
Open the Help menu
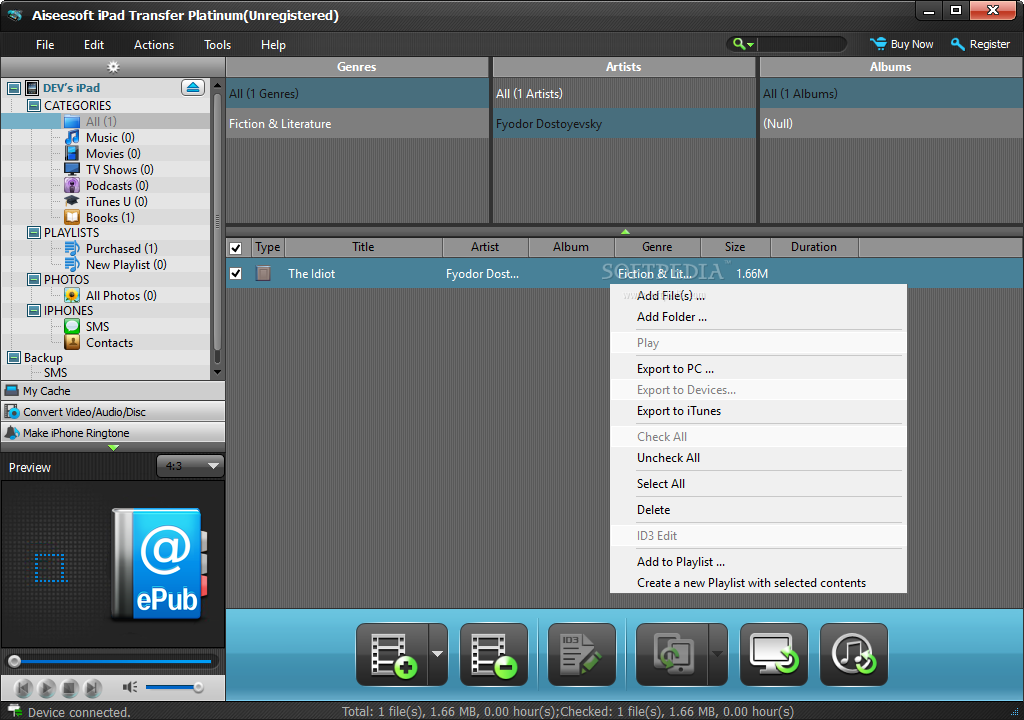[273, 44]
